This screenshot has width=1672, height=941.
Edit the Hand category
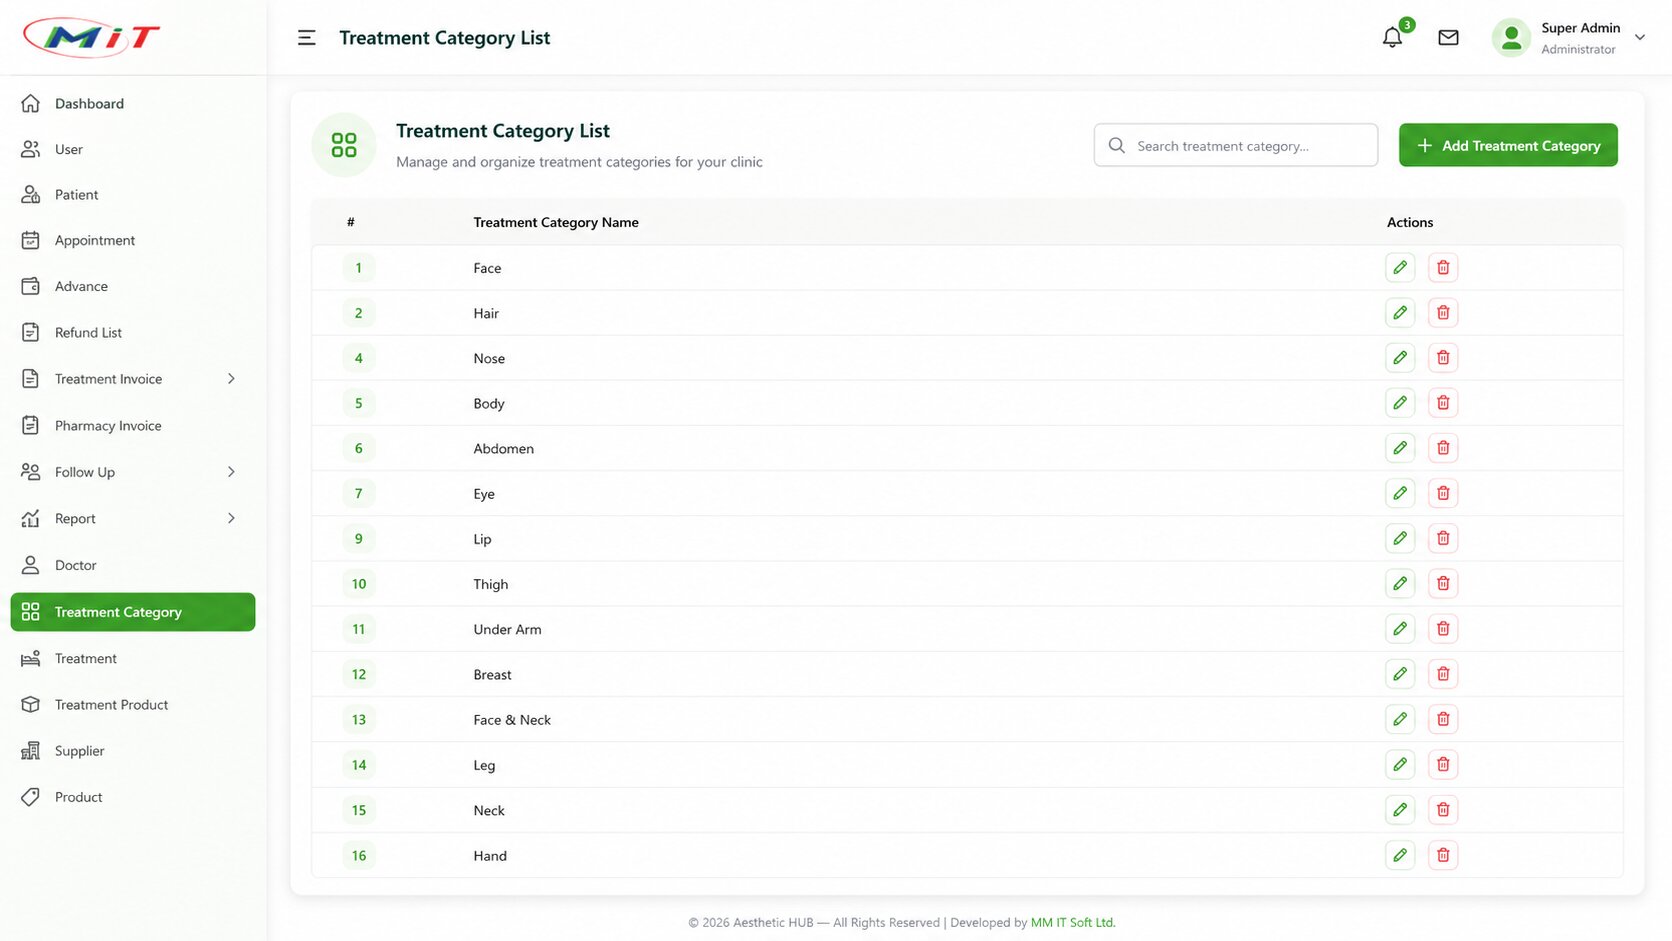pyautogui.click(x=1400, y=854)
